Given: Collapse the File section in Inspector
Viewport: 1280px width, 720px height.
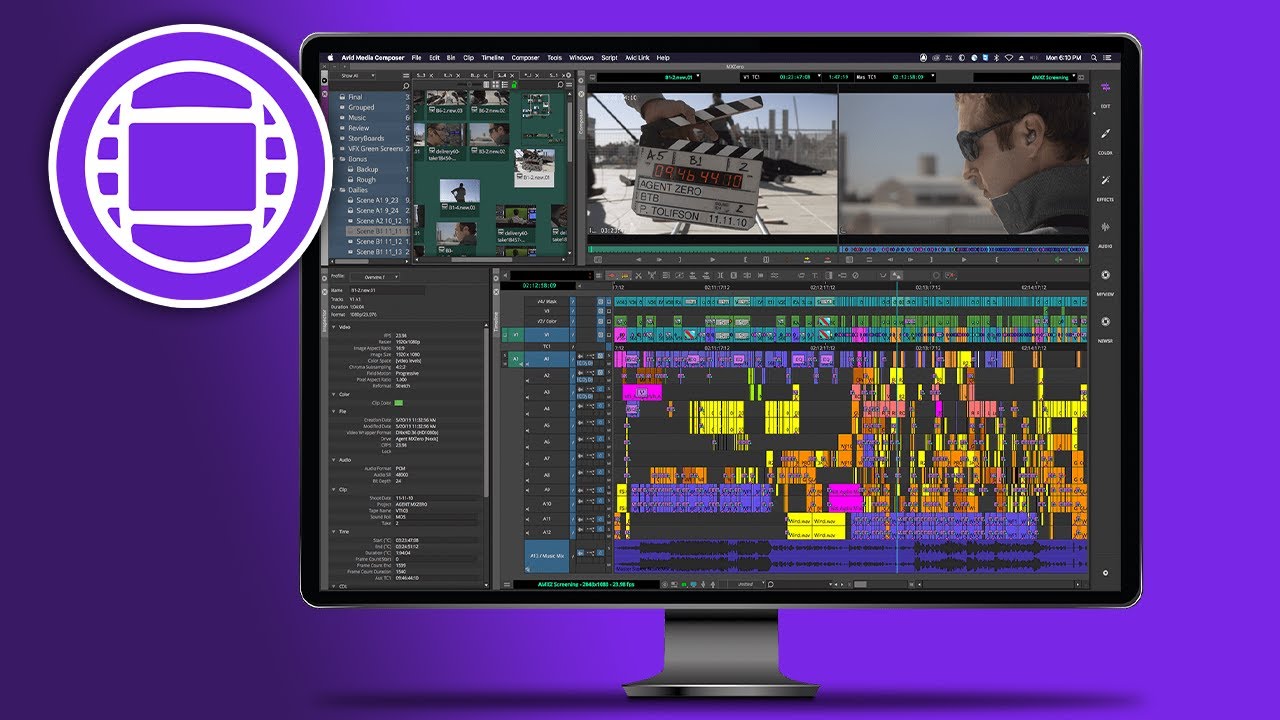Looking at the screenshot, I should (x=333, y=411).
